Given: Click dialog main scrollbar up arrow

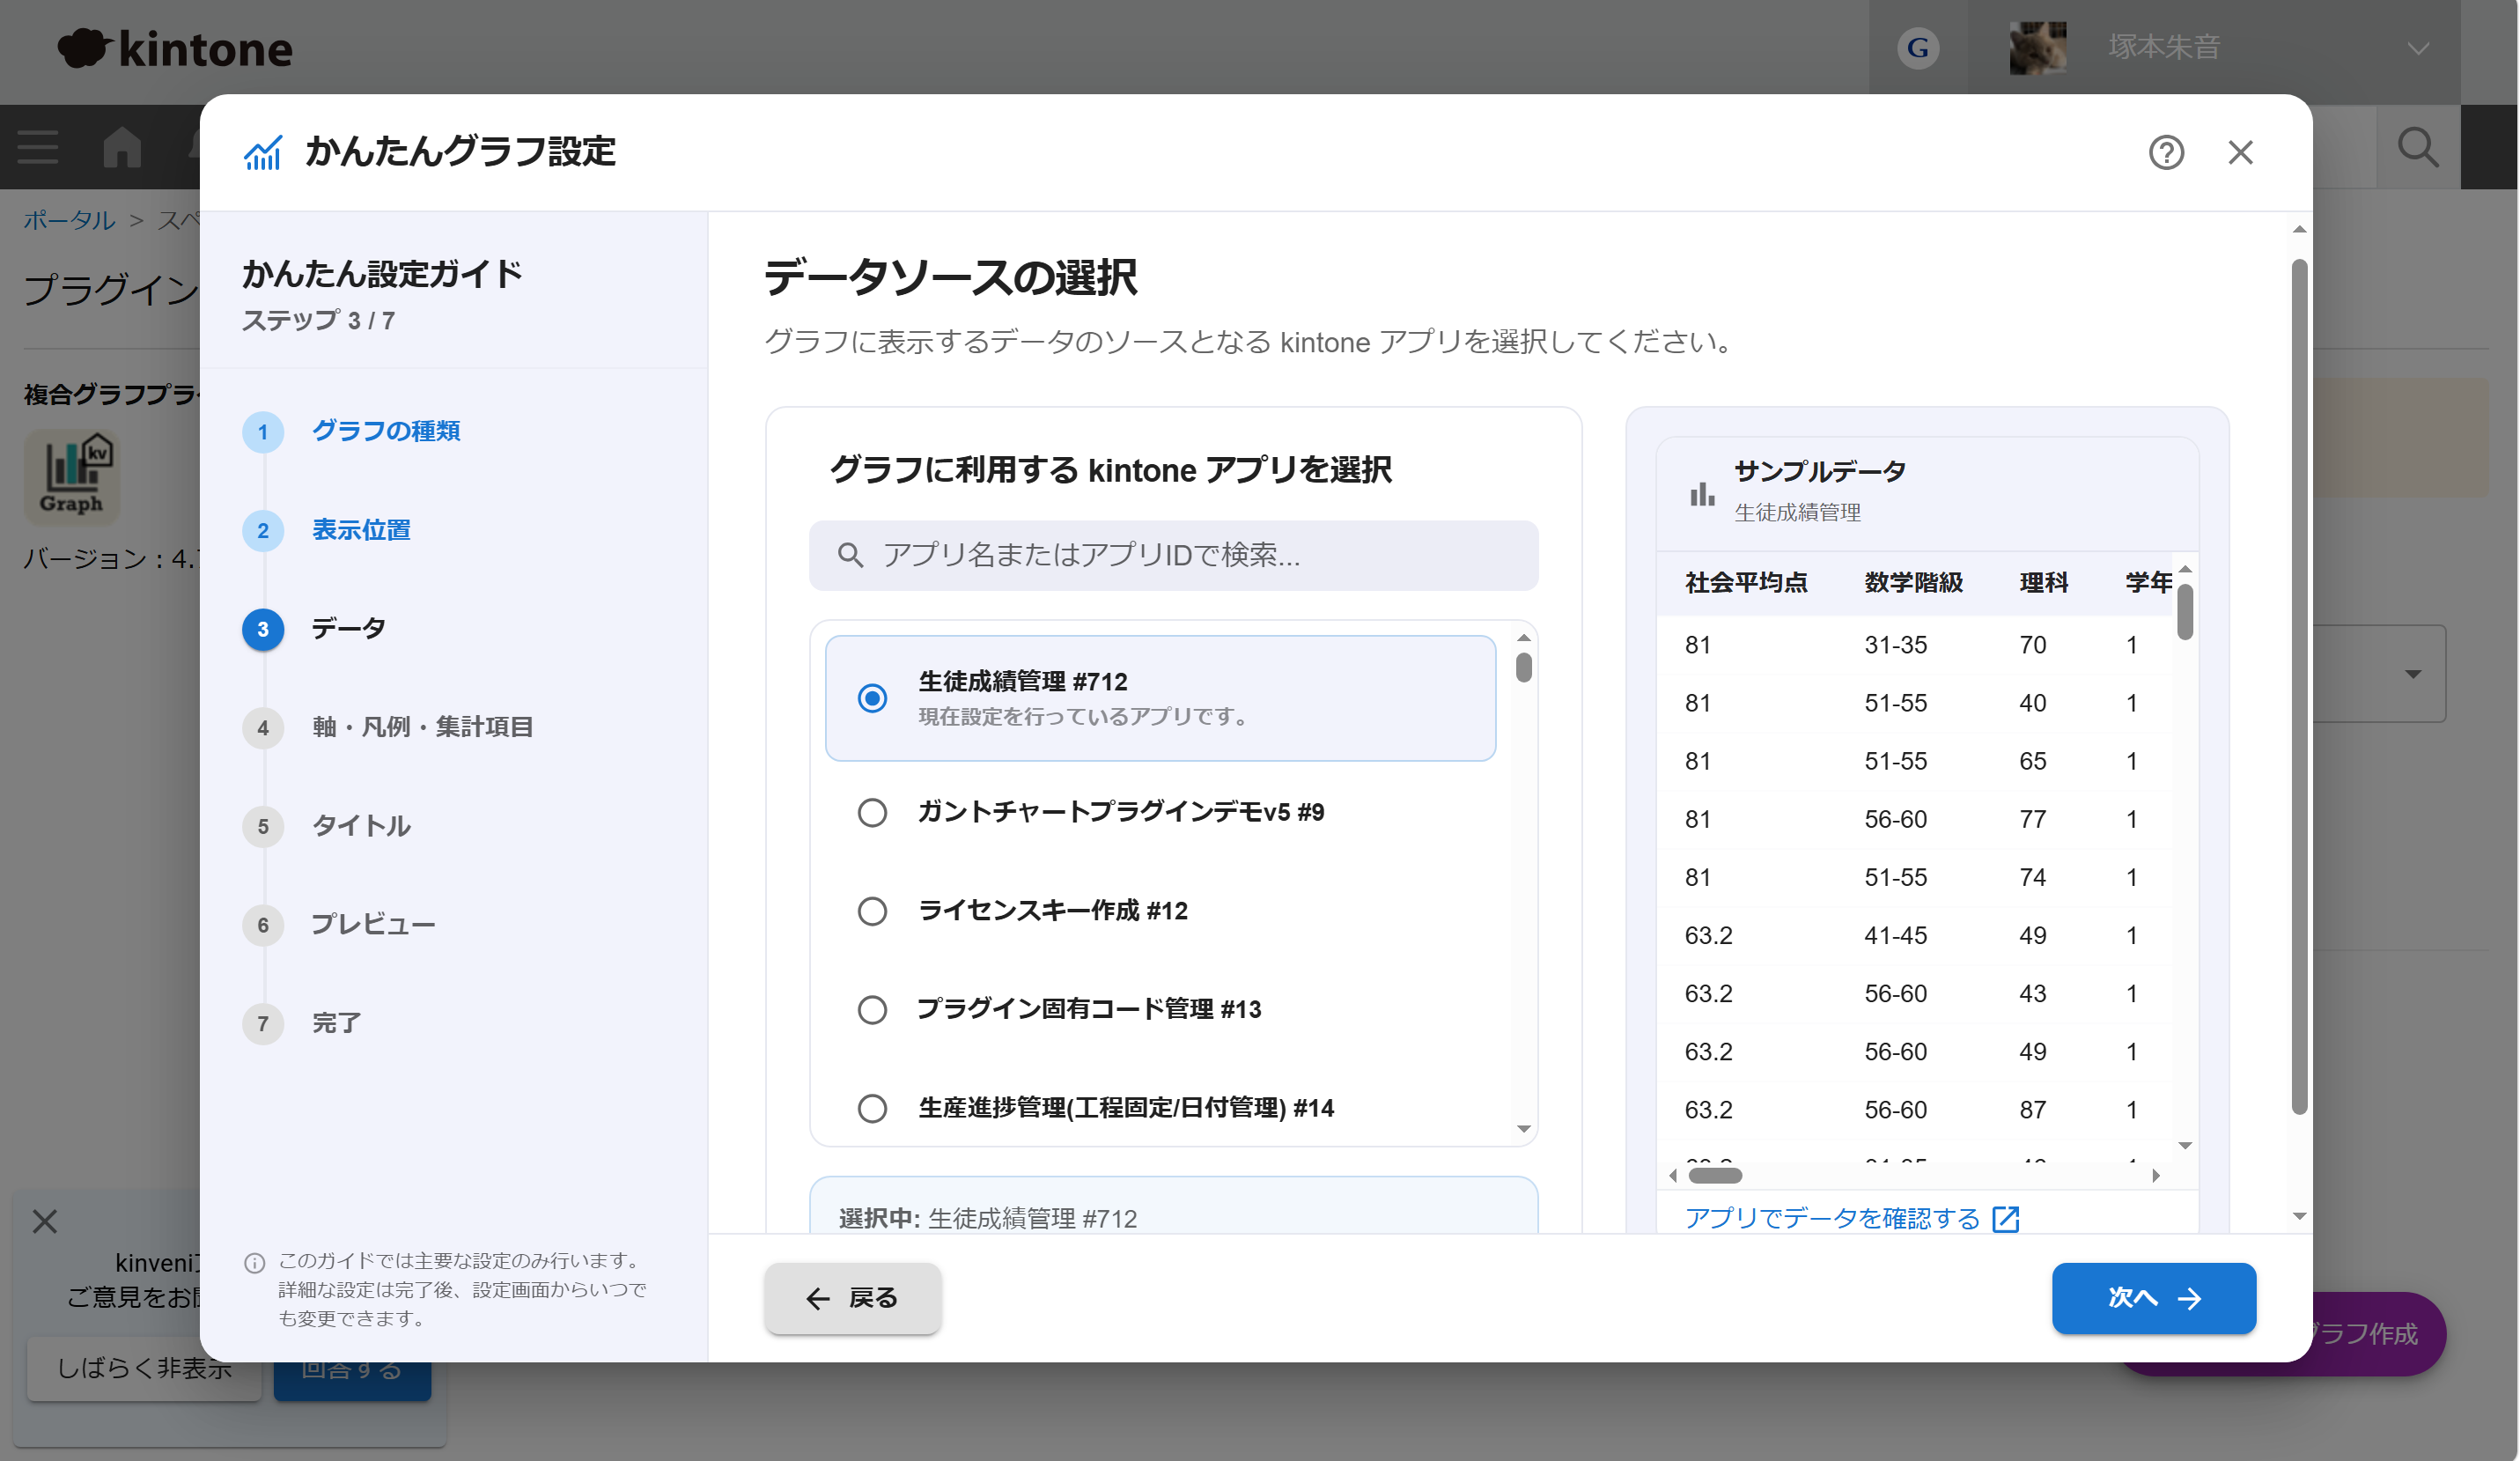Looking at the screenshot, I should pos(2299,230).
